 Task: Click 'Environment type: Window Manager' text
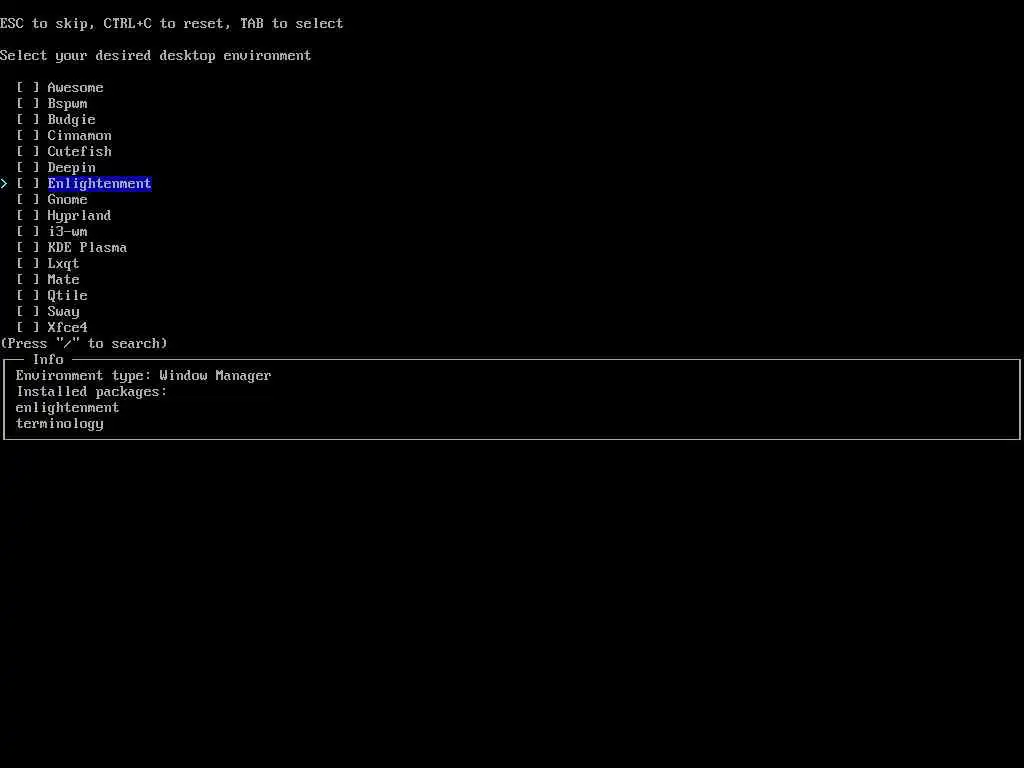pyautogui.click(x=143, y=376)
